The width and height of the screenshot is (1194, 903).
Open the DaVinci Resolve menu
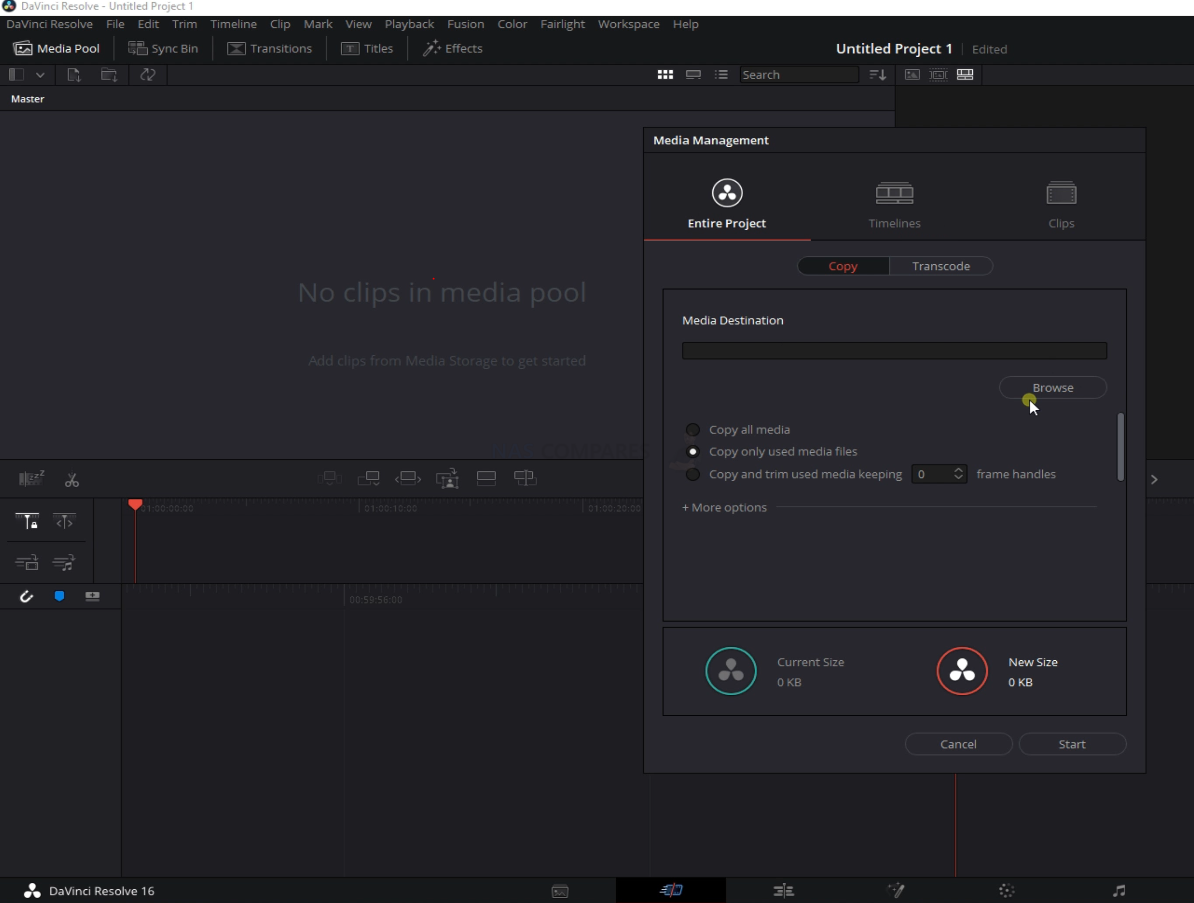coord(49,24)
